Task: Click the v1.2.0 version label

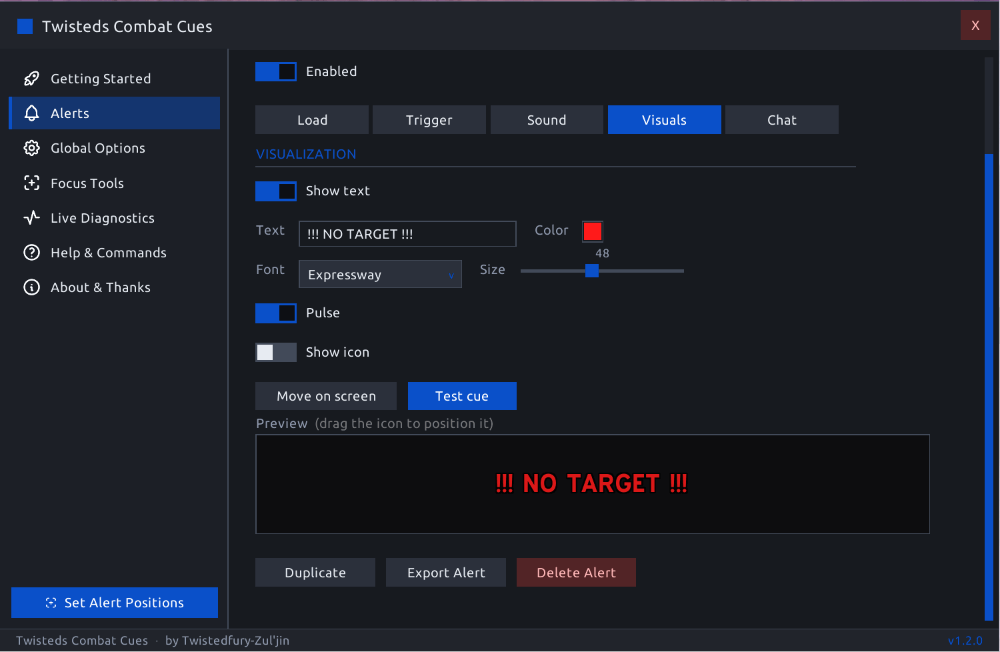Action: coord(965,641)
